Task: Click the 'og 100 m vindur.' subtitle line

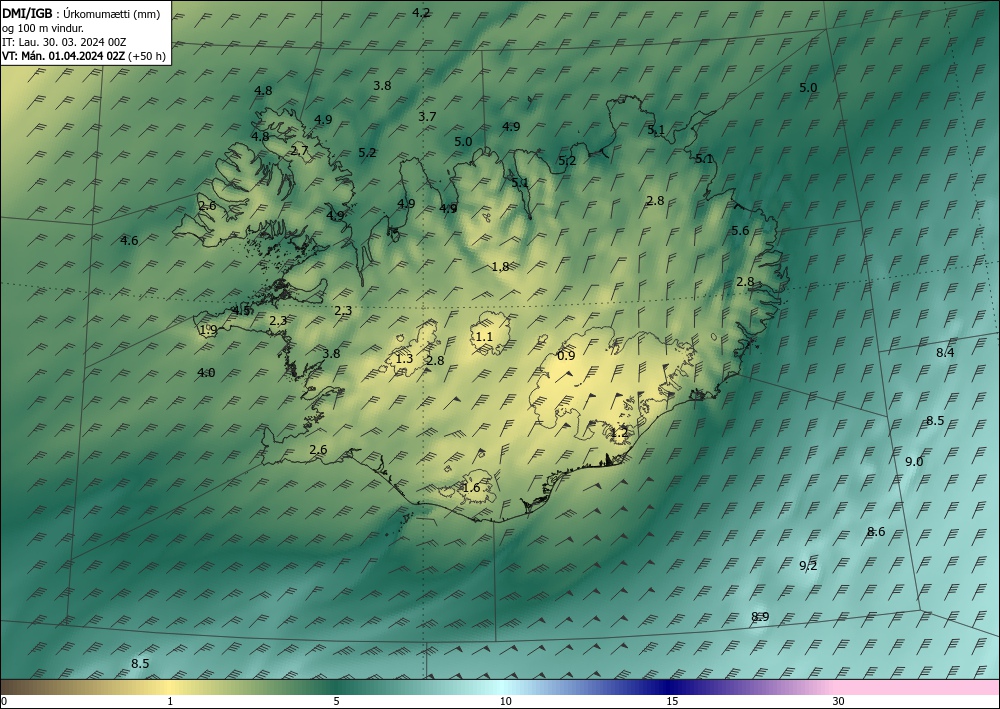Action: (42, 28)
